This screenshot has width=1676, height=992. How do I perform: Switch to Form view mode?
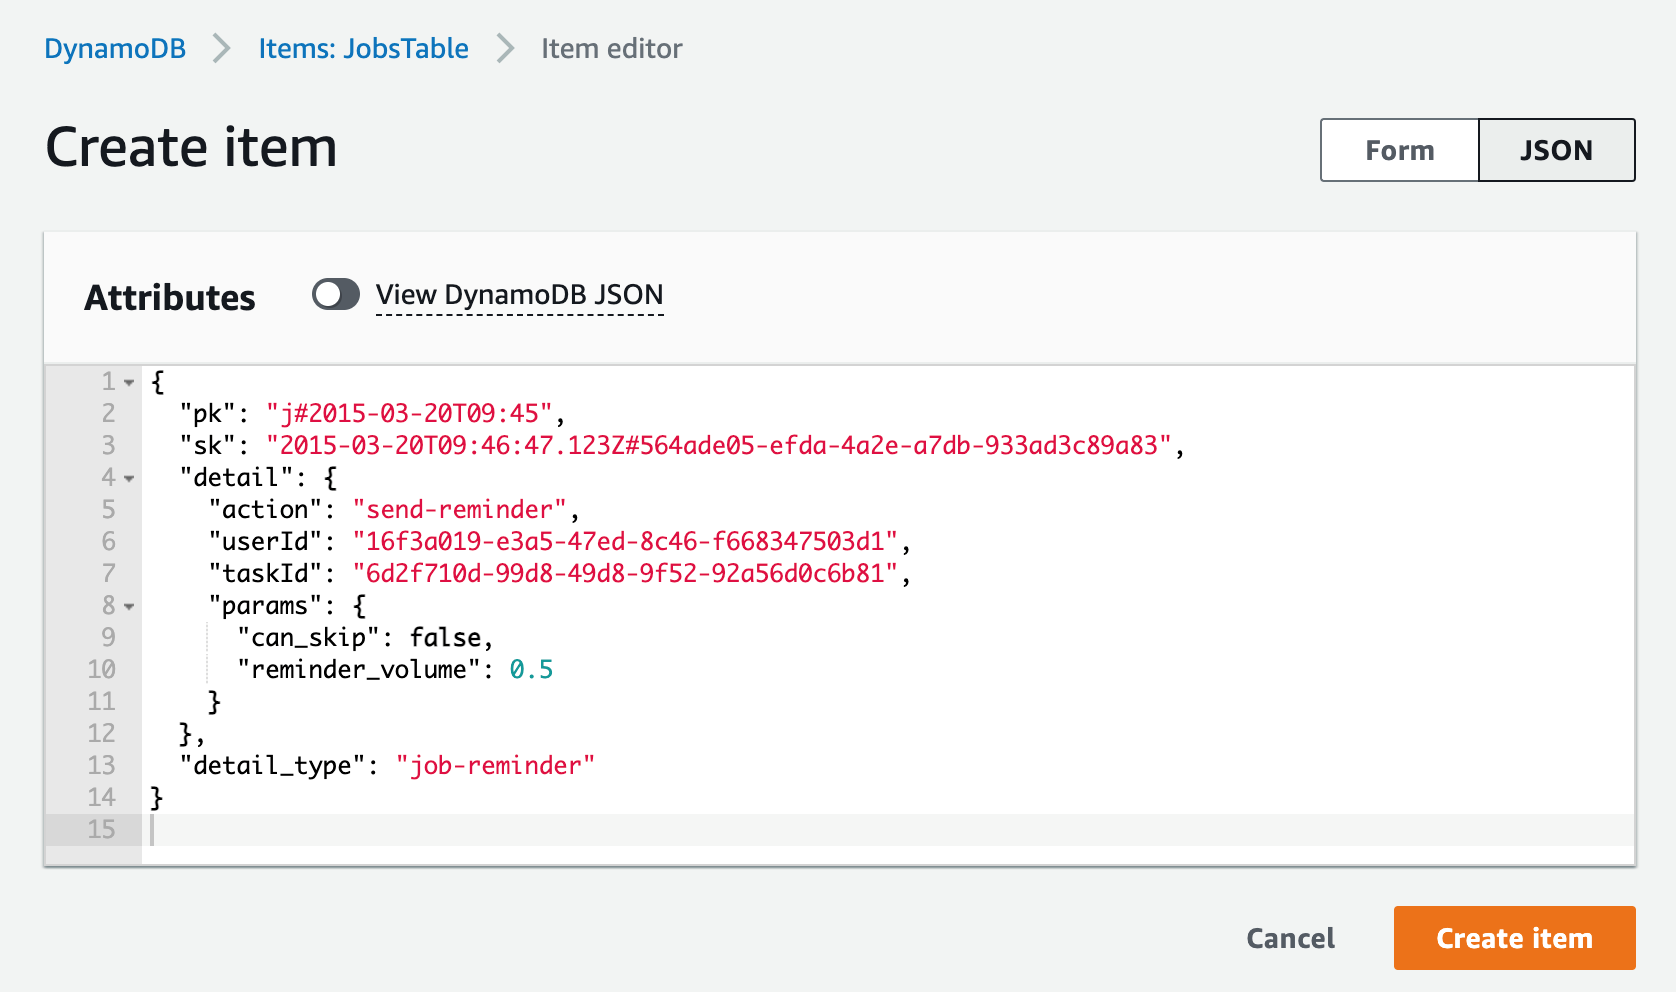pos(1398,150)
